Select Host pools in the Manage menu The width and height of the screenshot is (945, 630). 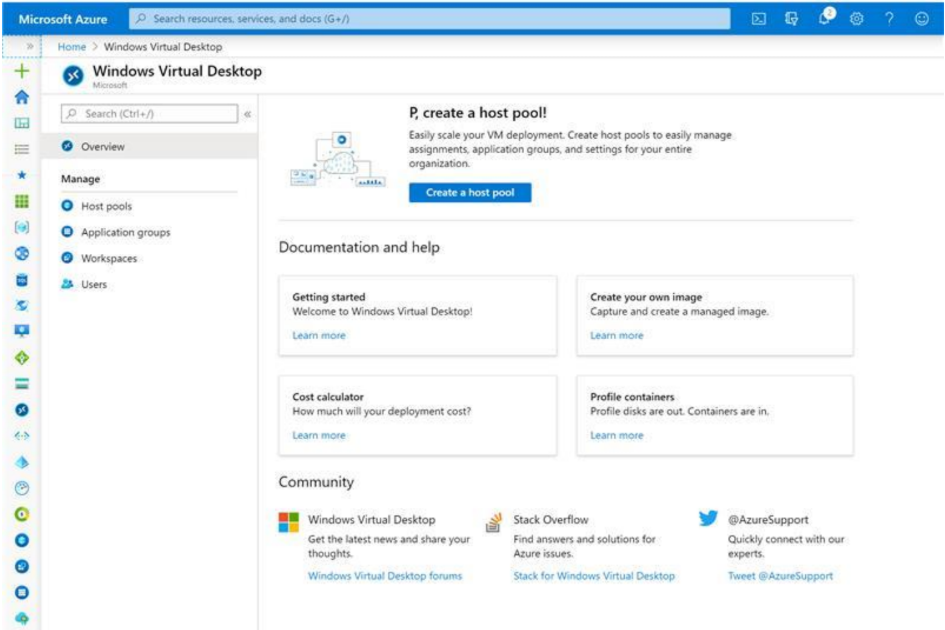pos(106,206)
